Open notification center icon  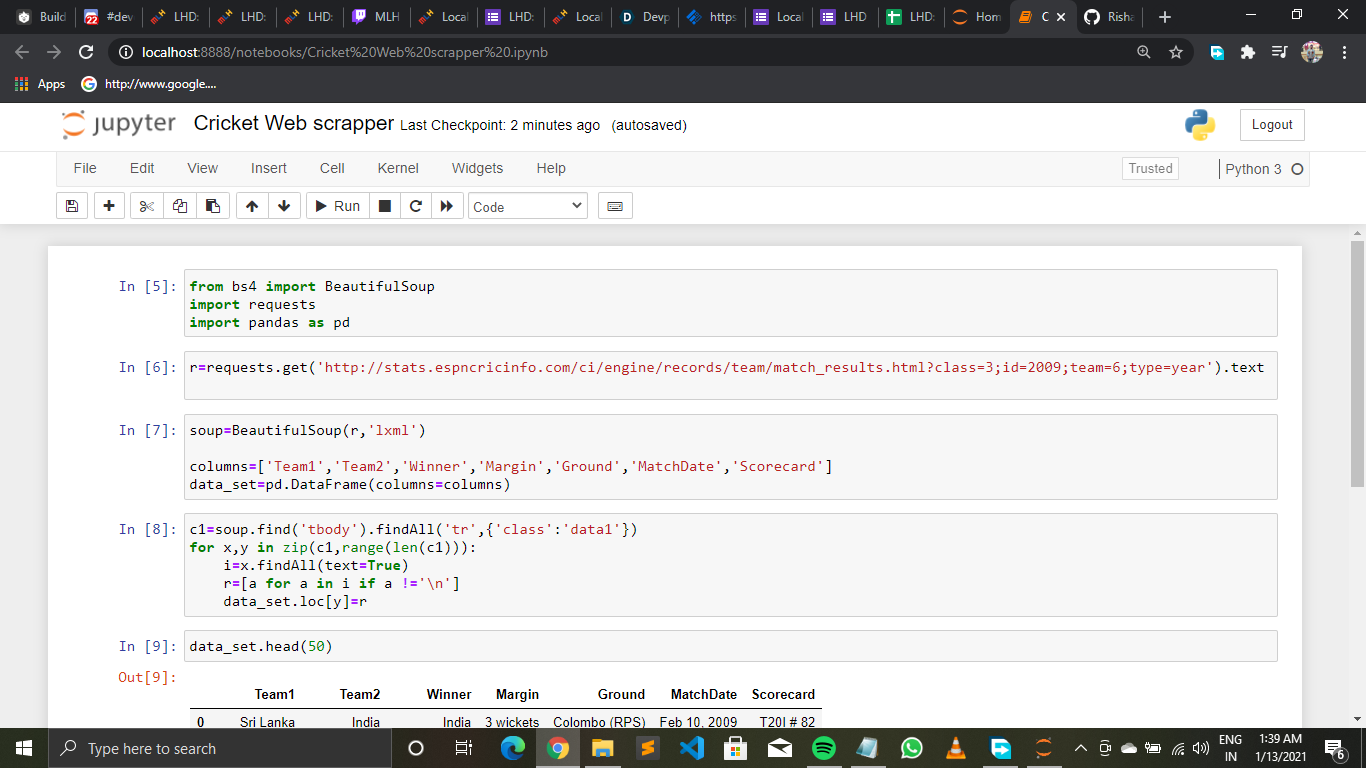[x=1334, y=748]
